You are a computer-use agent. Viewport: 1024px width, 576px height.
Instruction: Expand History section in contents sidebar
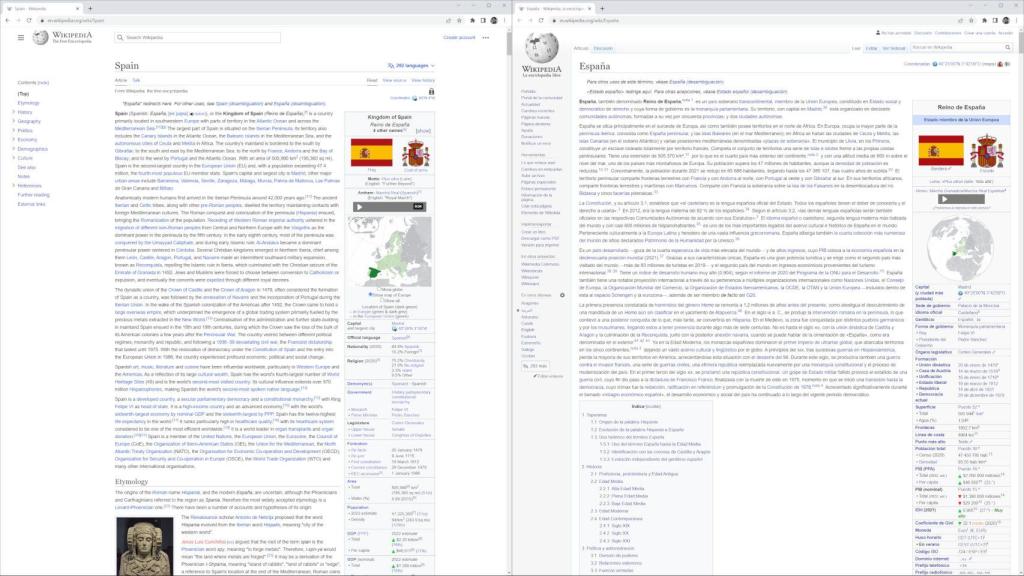pos(14,112)
